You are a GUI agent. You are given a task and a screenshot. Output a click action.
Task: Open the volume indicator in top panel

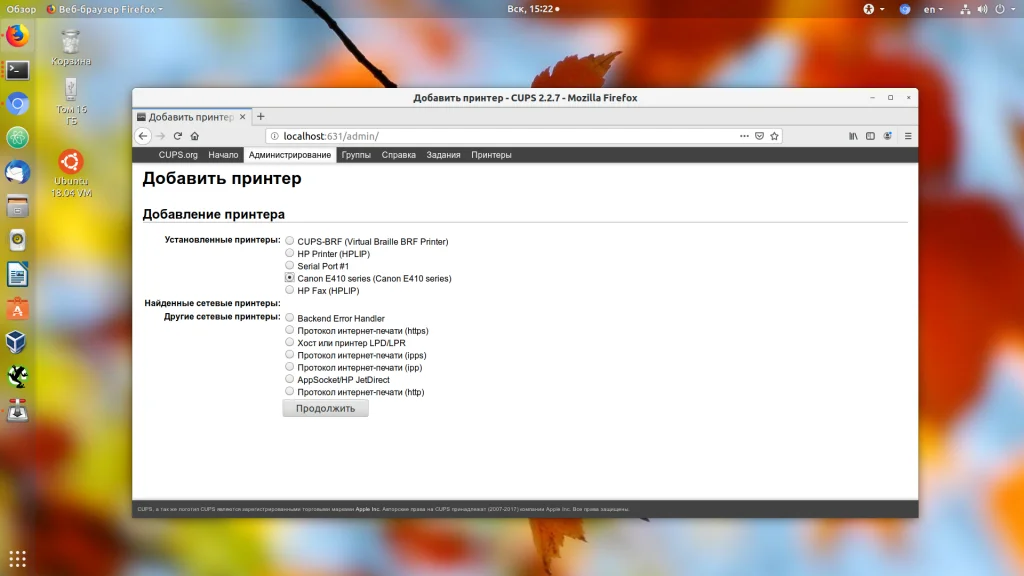[x=982, y=9]
